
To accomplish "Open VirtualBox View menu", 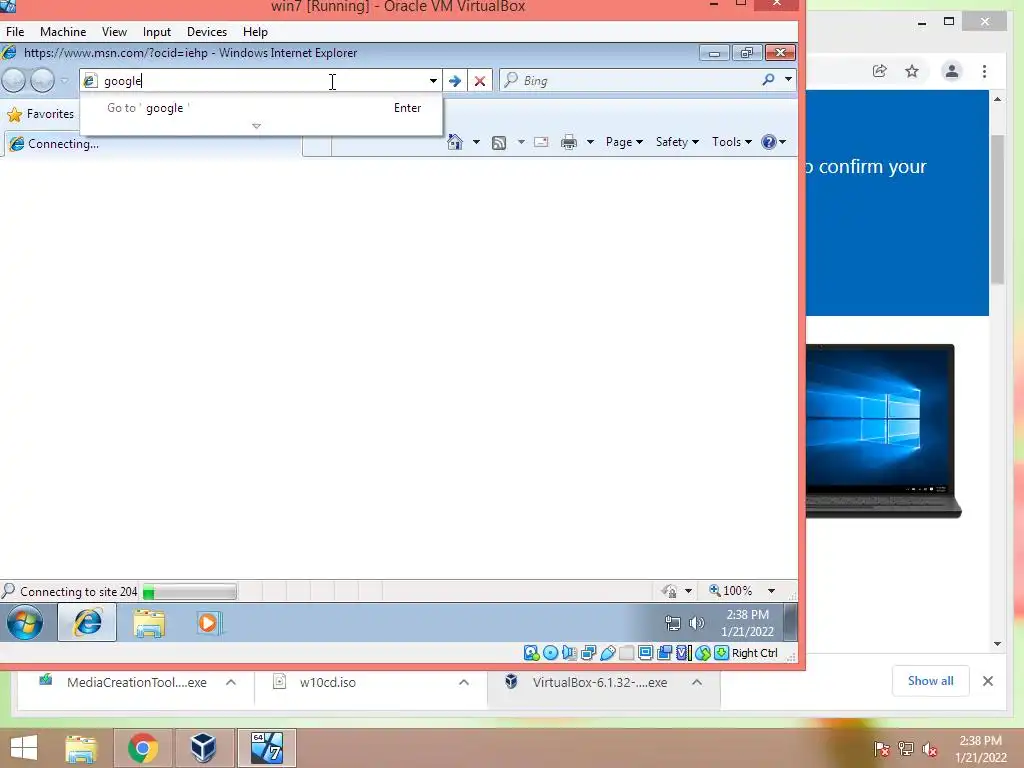I will pos(114,31).
